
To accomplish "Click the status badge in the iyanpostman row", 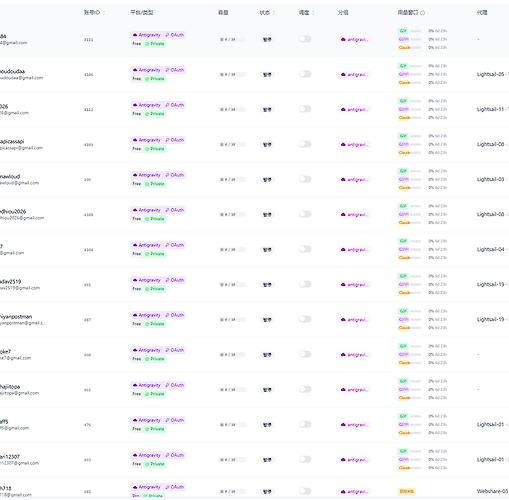I will (267, 319).
